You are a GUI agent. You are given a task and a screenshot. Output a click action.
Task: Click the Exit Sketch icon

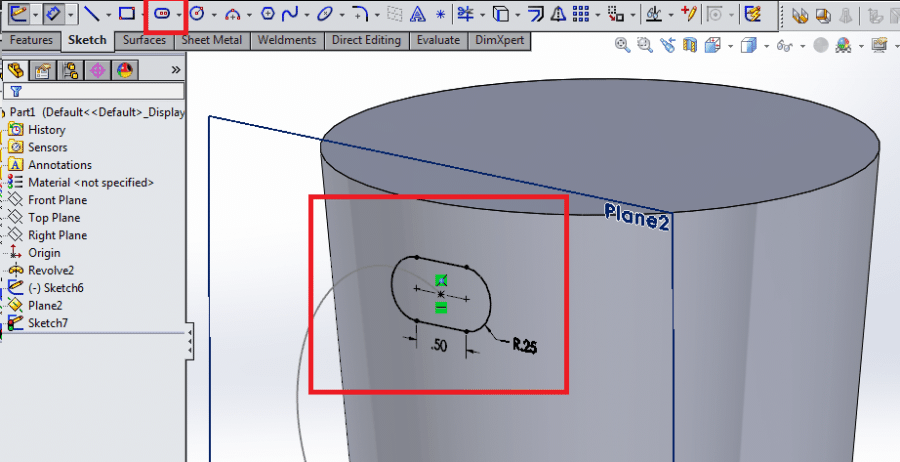(x=18, y=13)
